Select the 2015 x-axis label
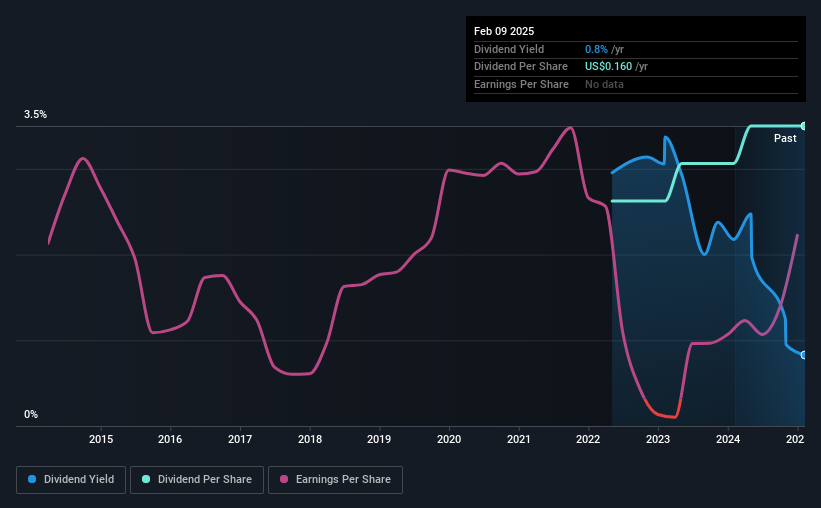 pos(100,439)
